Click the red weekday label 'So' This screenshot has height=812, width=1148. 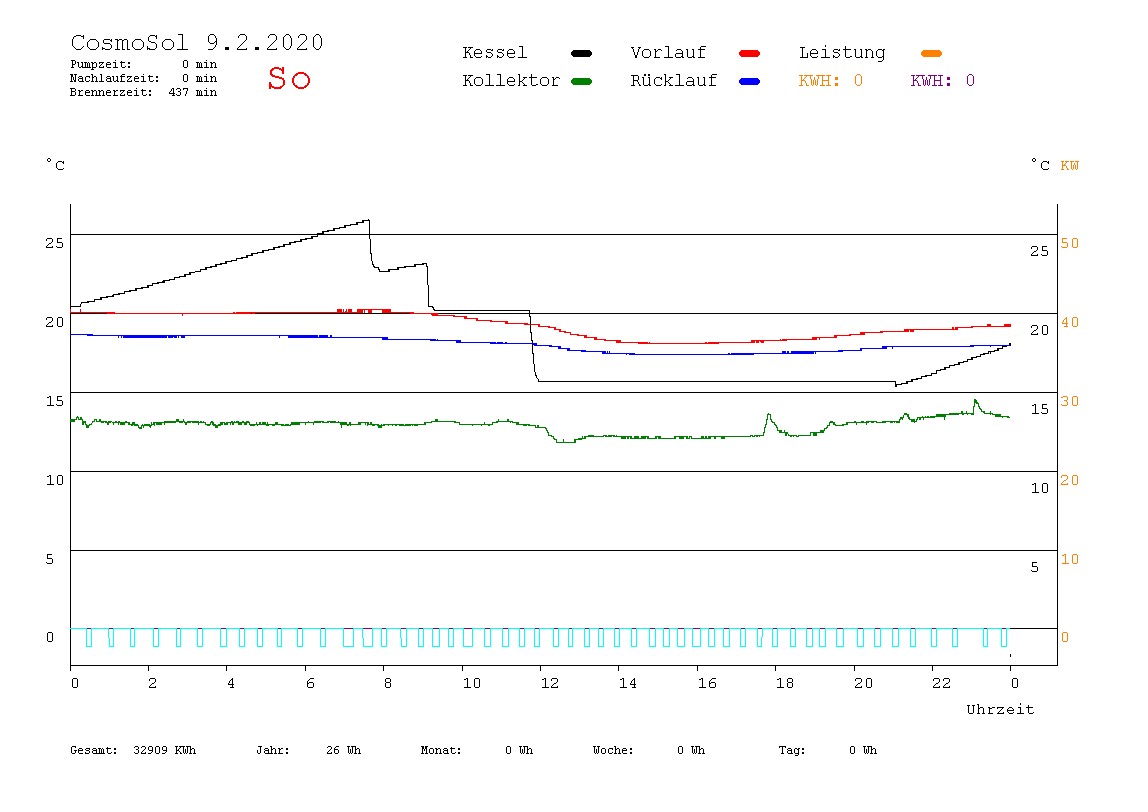click(289, 78)
